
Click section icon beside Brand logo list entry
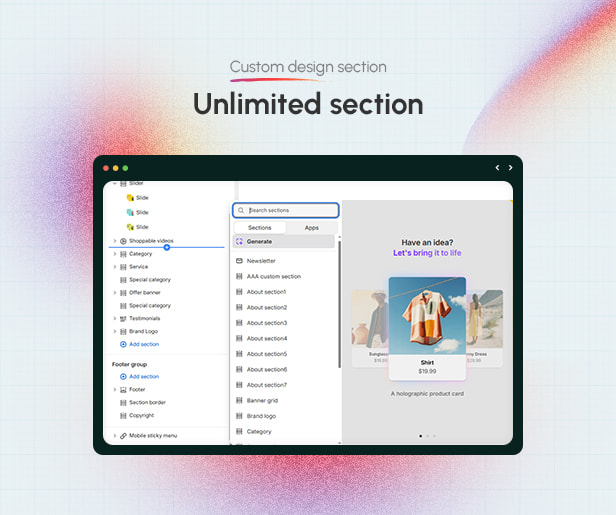239,416
